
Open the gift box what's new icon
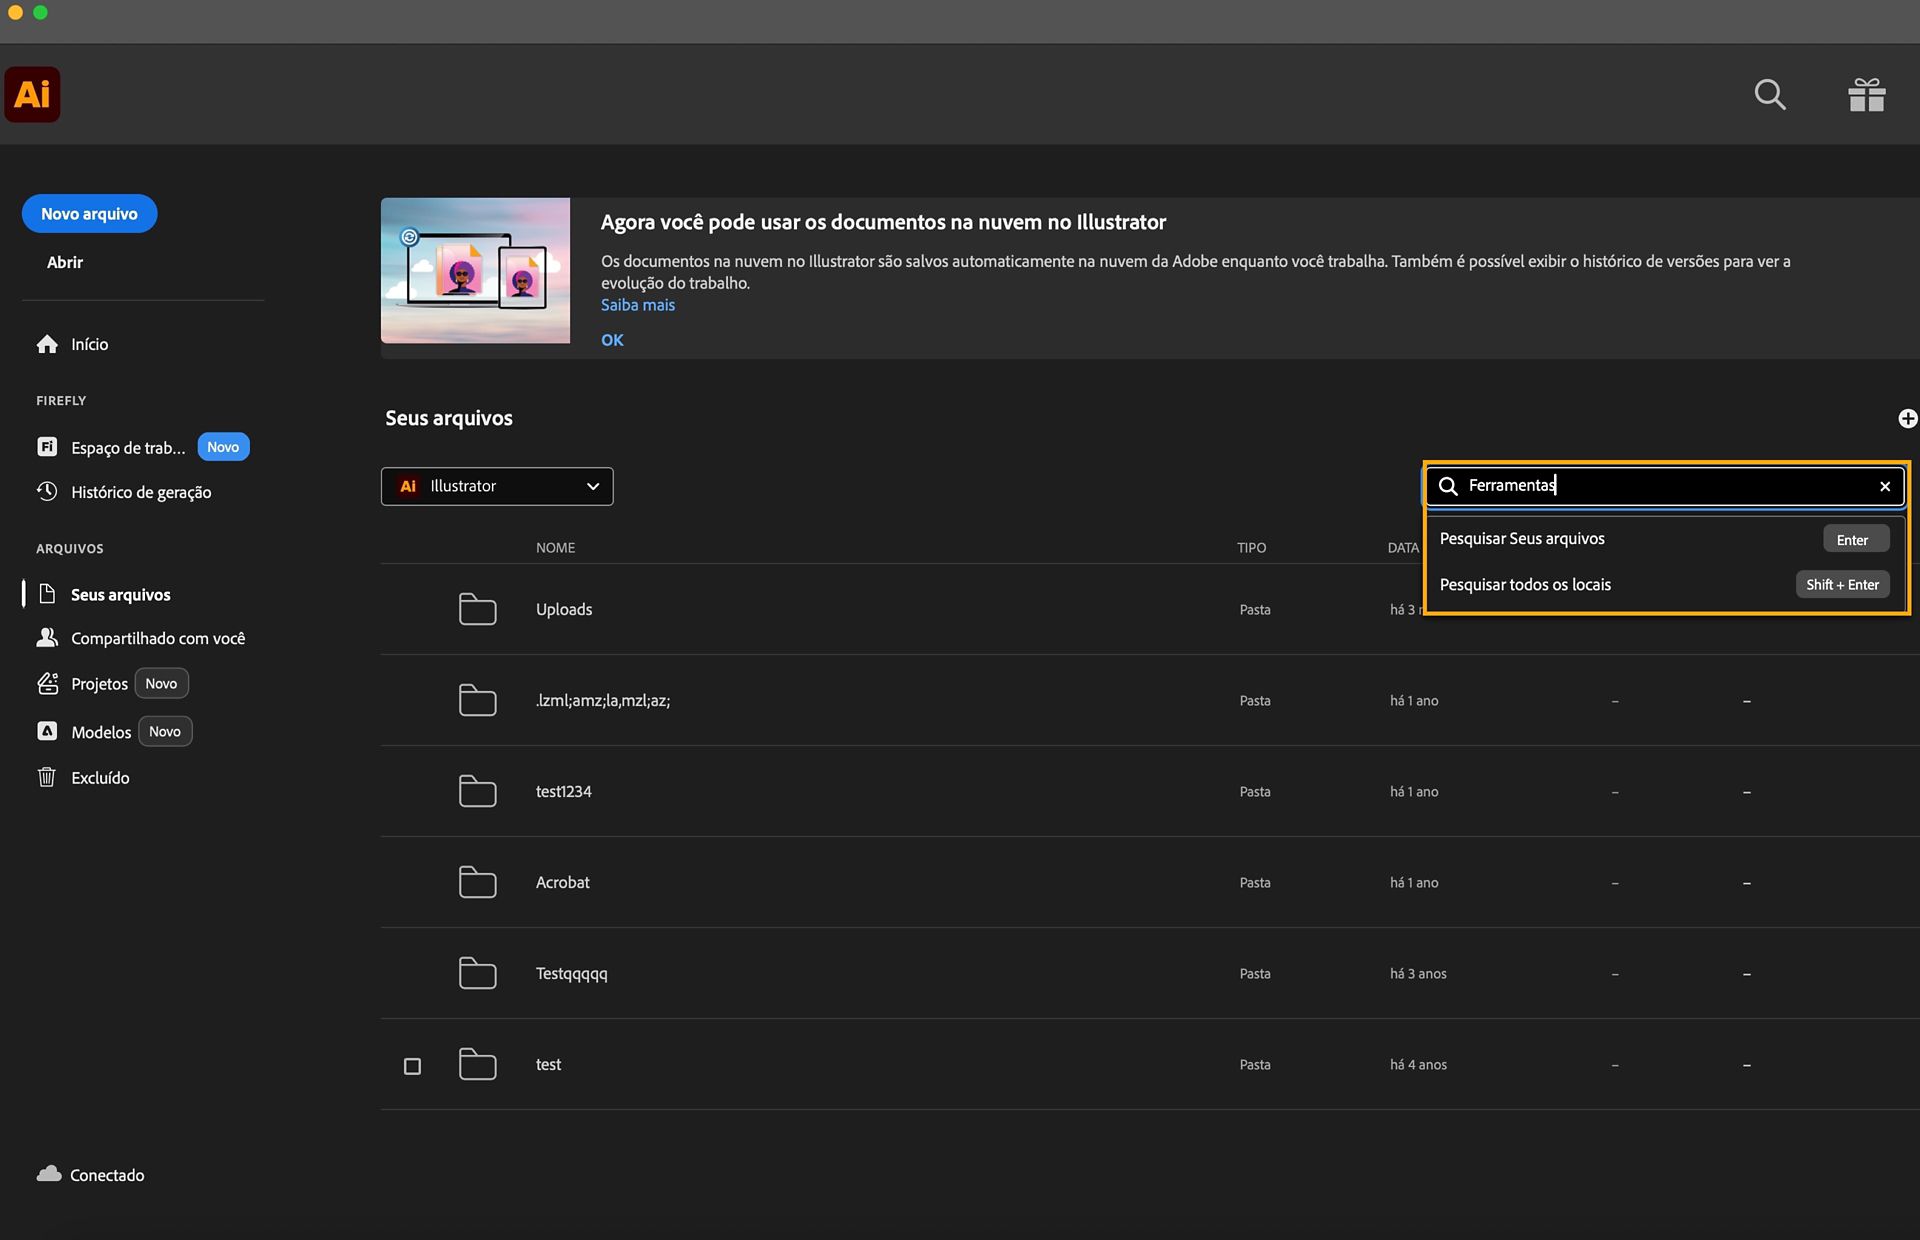[x=1866, y=94]
